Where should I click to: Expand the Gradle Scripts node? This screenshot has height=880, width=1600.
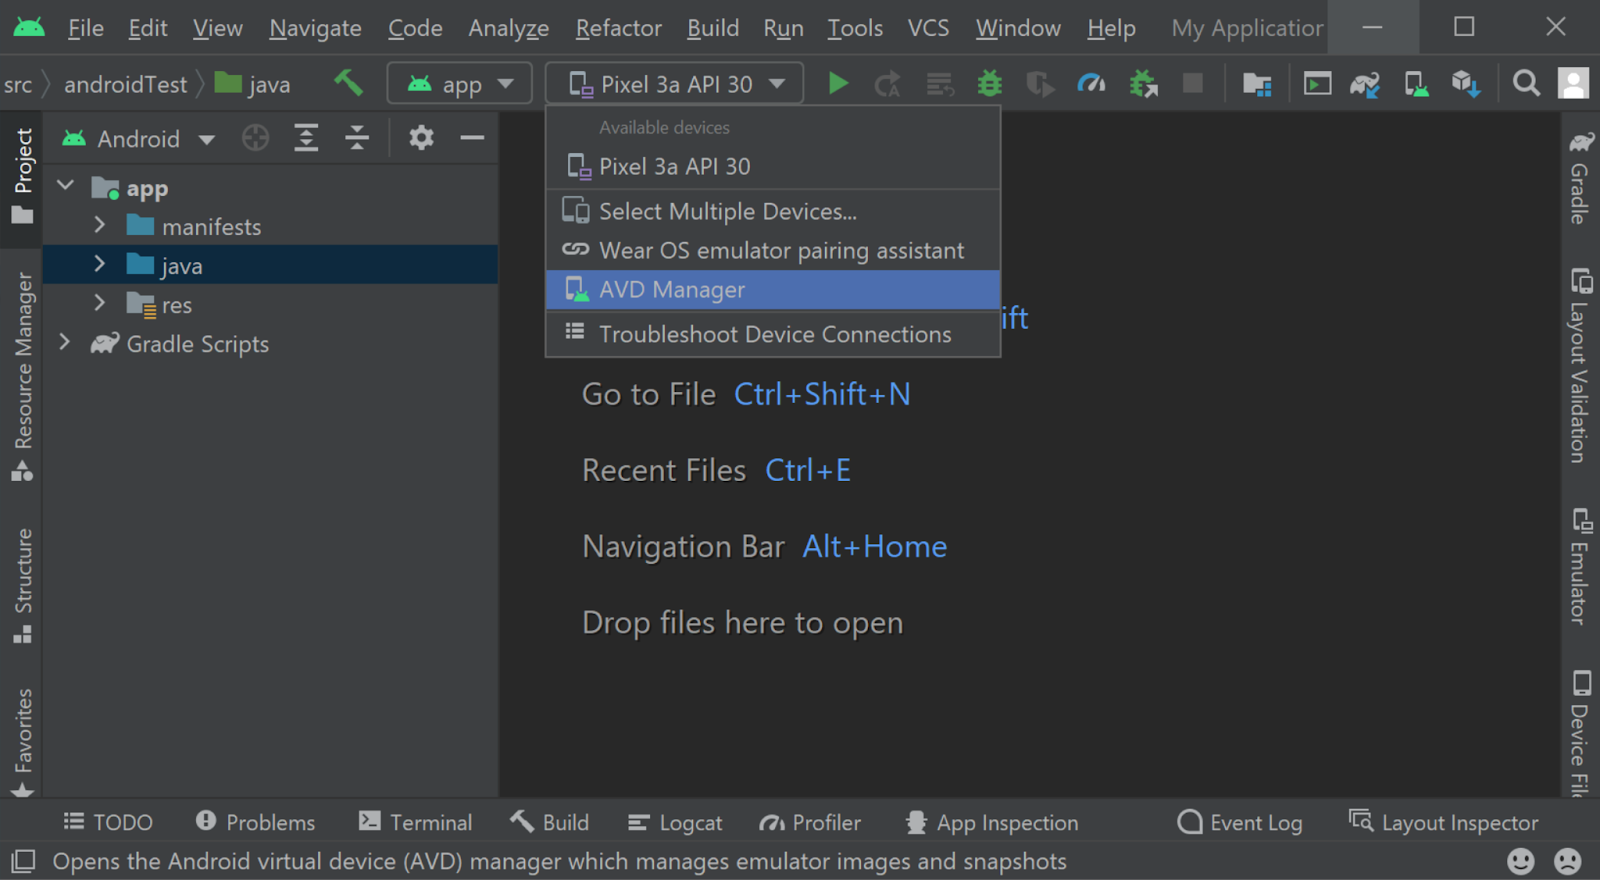tap(66, 342)
